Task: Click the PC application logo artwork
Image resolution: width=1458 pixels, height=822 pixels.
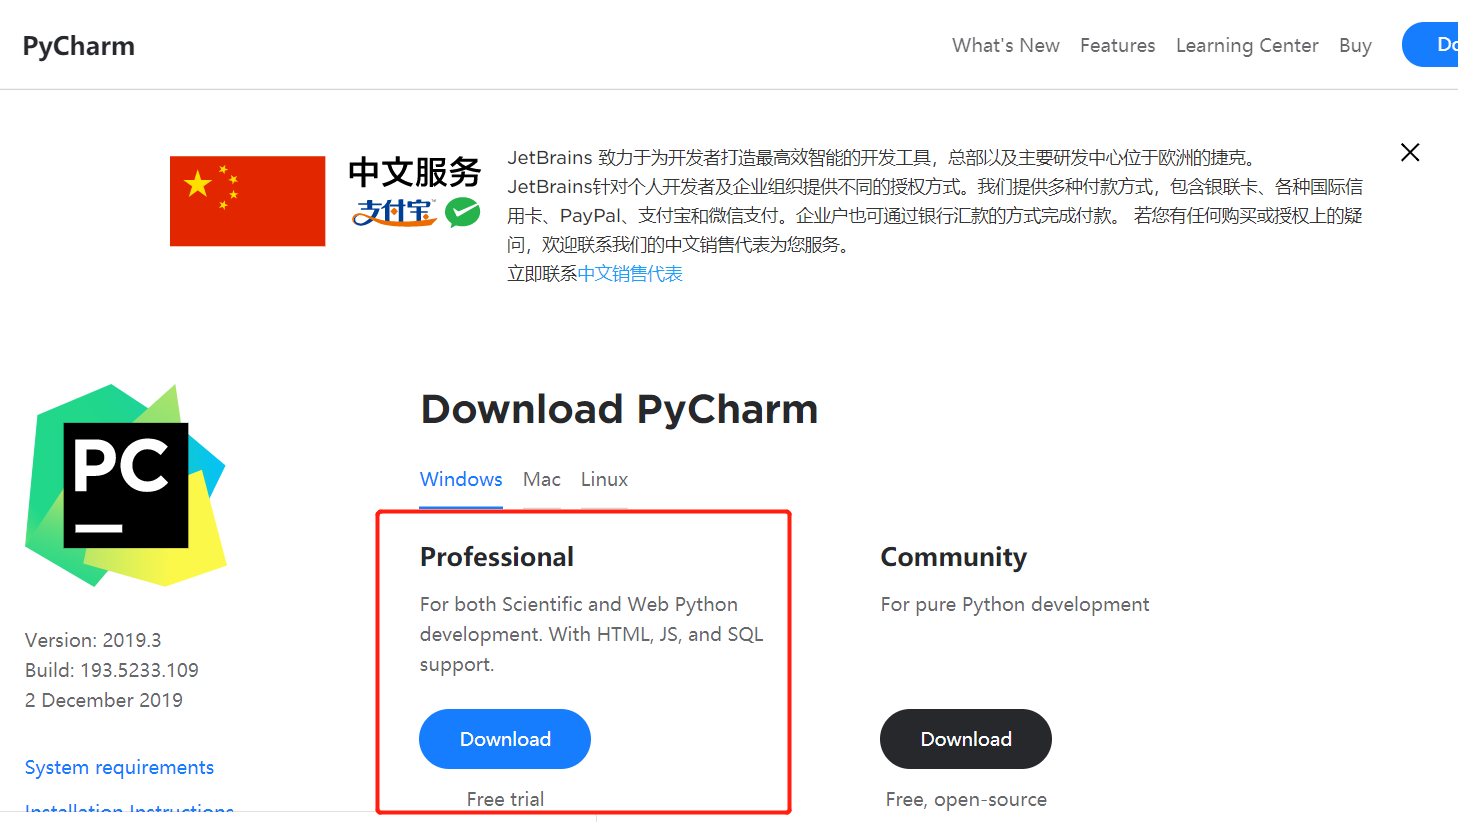Action: (x=125, y=484)
